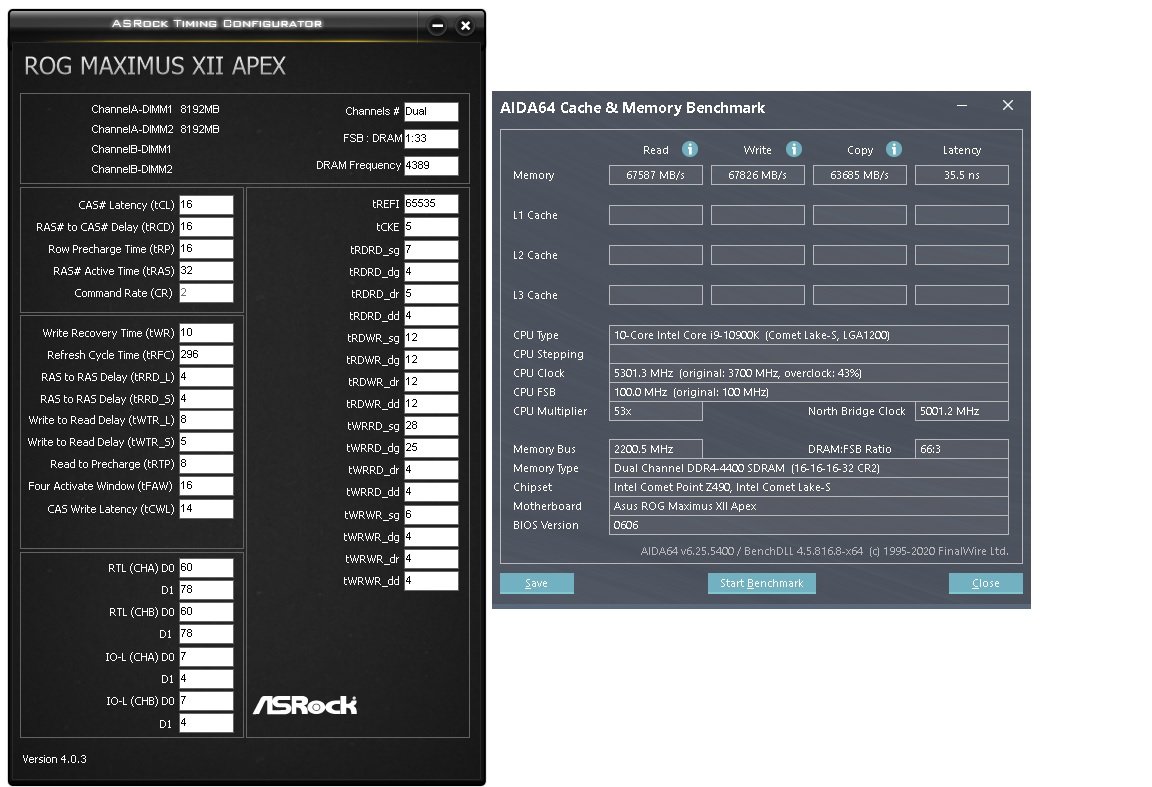Viewport: 1152px width, 787px height.
Task: Select the North Bridge Clock 5001.2 MHz field
Action: (962, 412)
